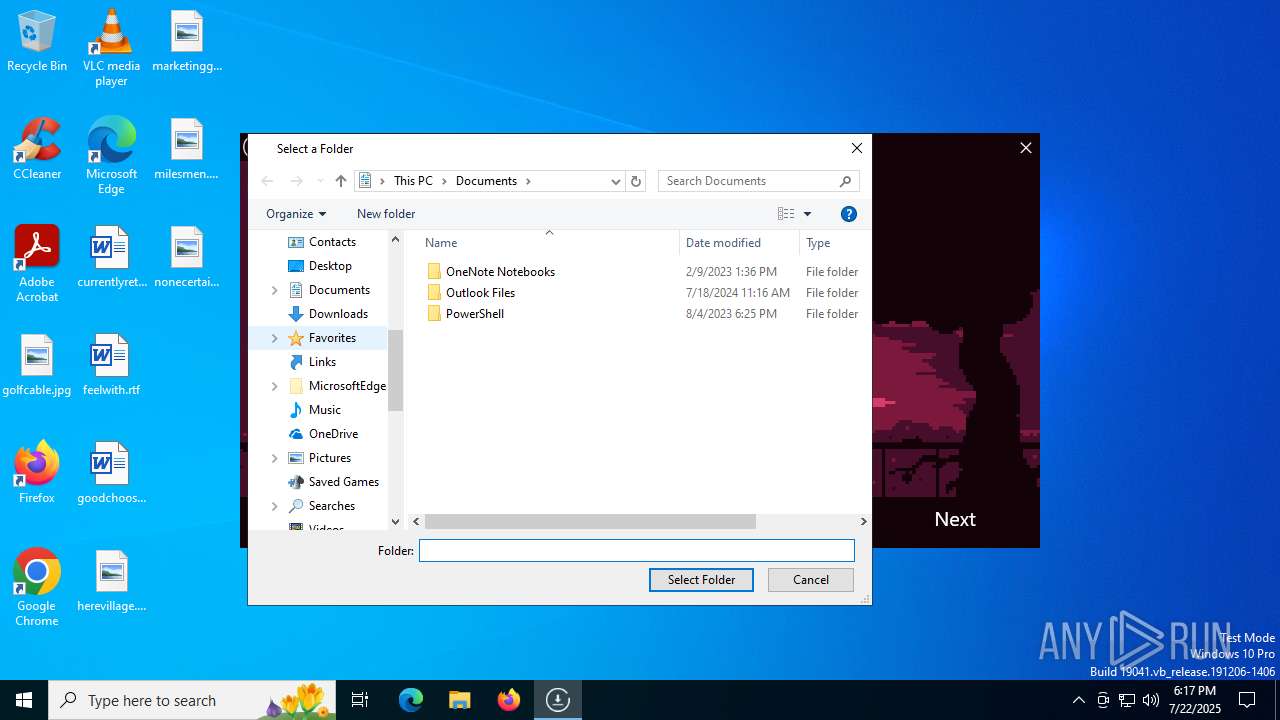Image resolution: width=1280 pixels, height=720 pixels.
Task: Select the OneNote Notebooks folder
Action: [x=500, y=272]
